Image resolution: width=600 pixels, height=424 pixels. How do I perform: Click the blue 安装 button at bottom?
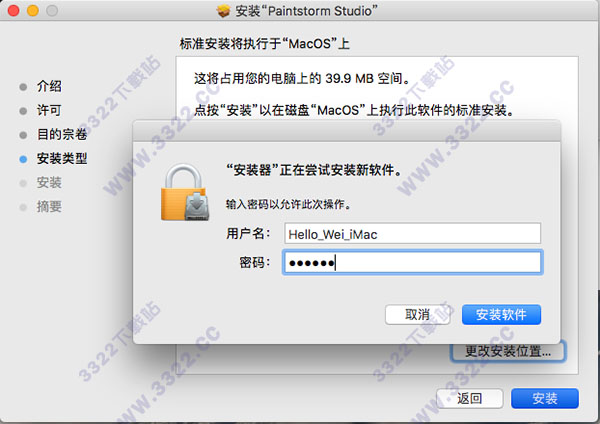point(545,398)
